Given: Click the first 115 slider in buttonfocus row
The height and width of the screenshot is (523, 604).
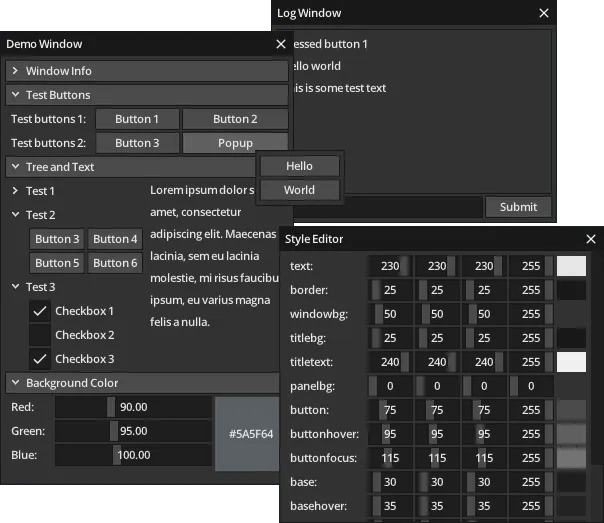Looking at the screenshot, I should pyautogui.click(x=390, y=458).
